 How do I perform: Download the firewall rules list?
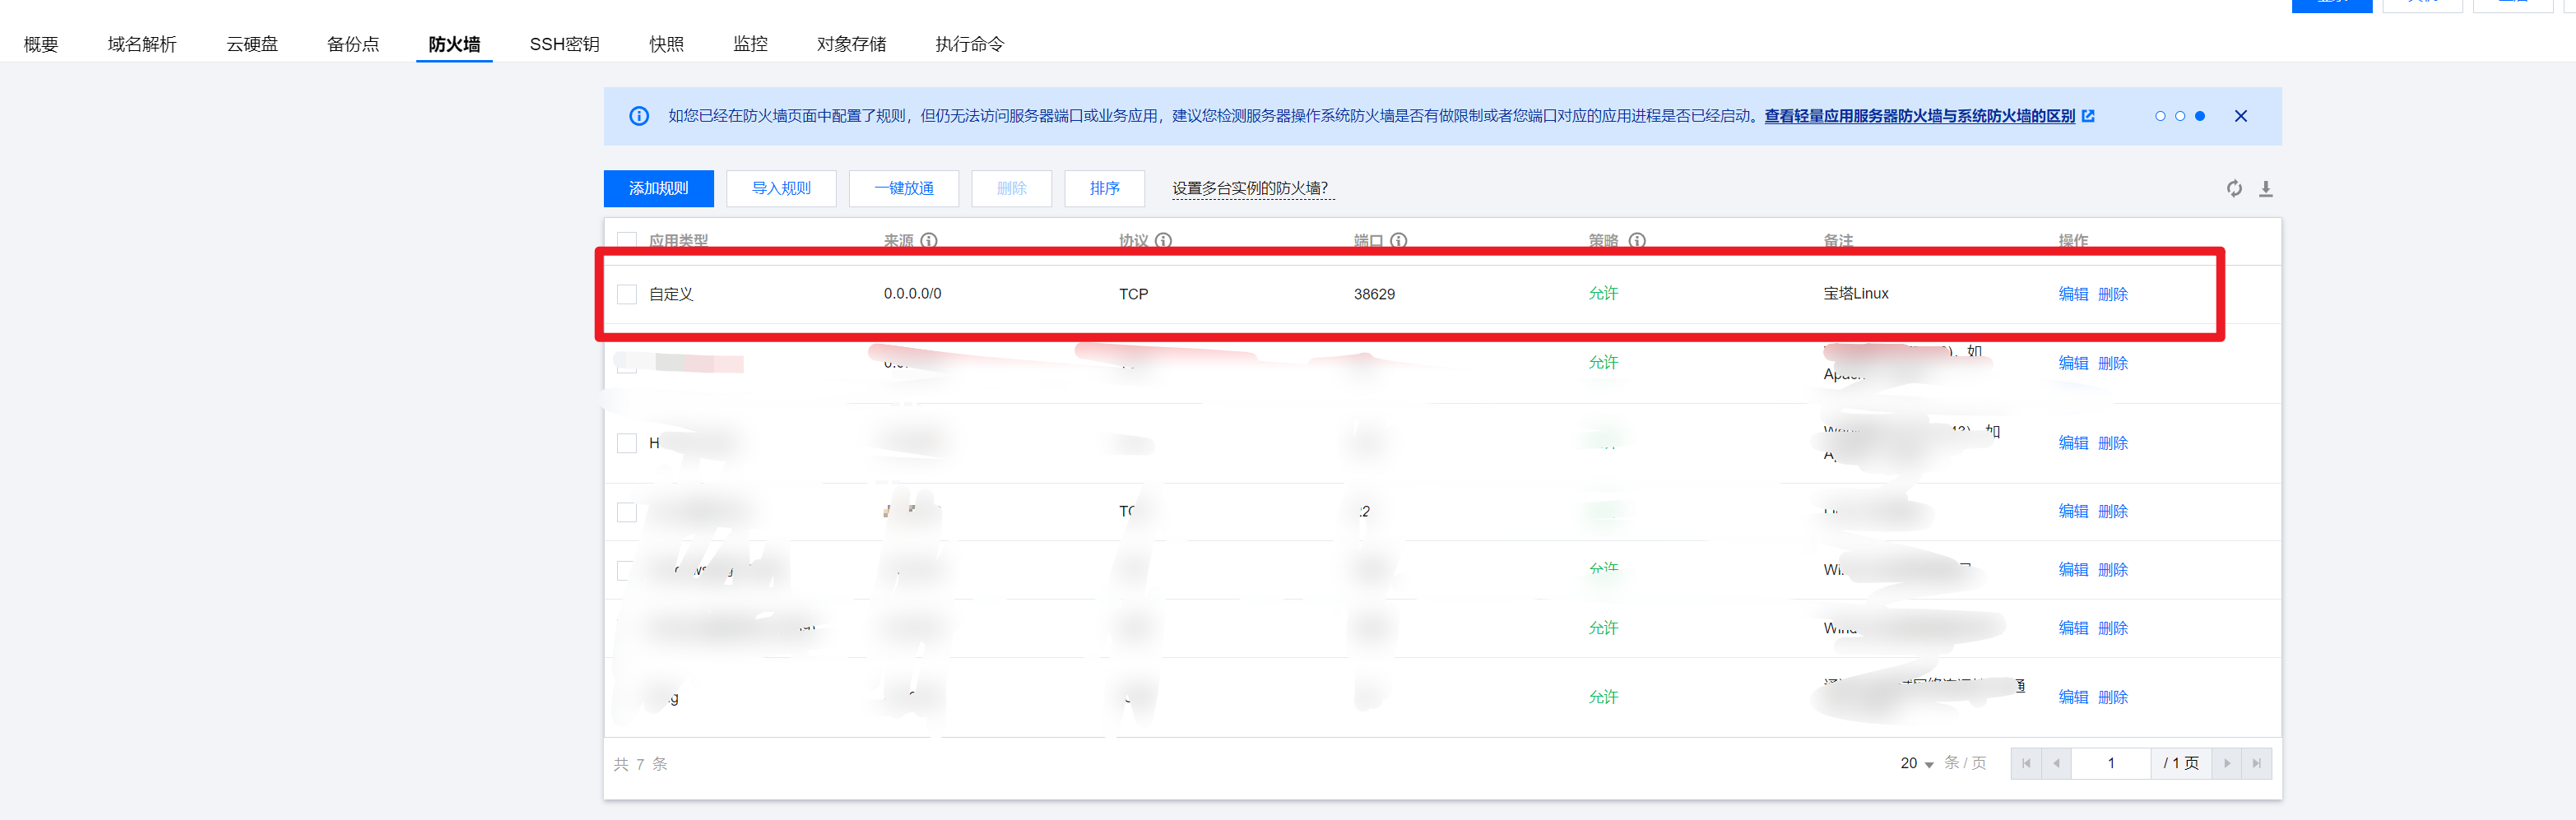2266,189
